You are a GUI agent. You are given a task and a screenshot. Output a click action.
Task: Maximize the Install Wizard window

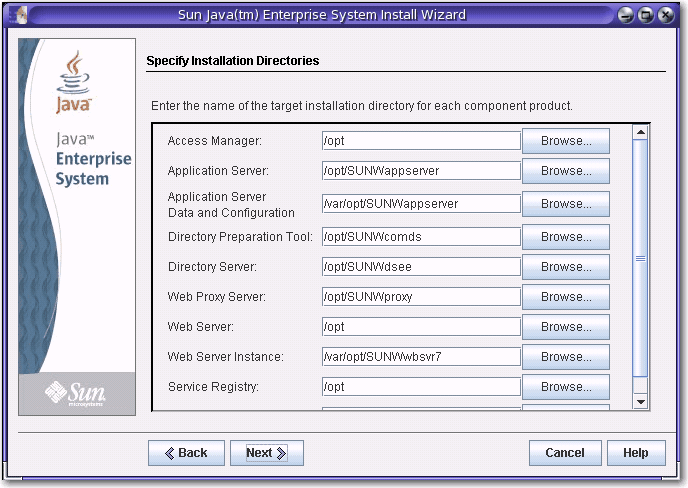pyautogui.click(x=645, y=15)
